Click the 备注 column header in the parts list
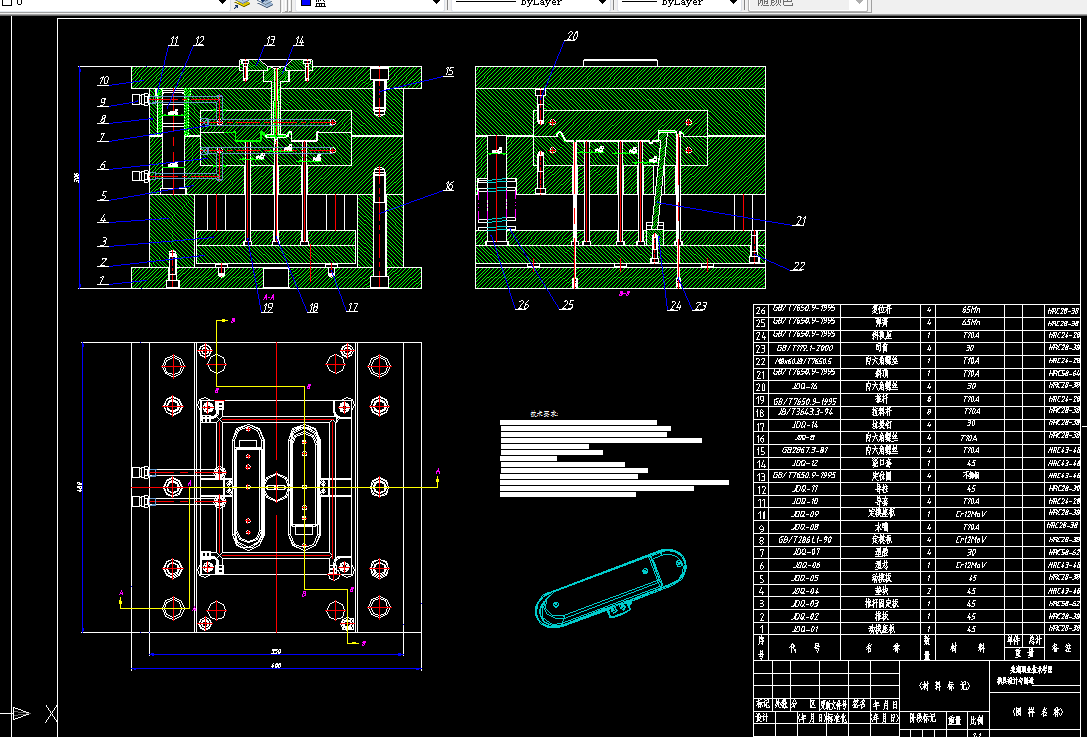Viewport: 1087px width, 737px height. coord(1061,648)
